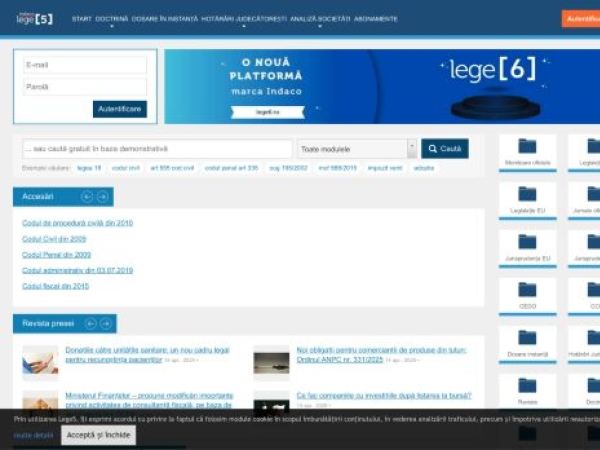Open the Legislație EU folder

[527, 201]
